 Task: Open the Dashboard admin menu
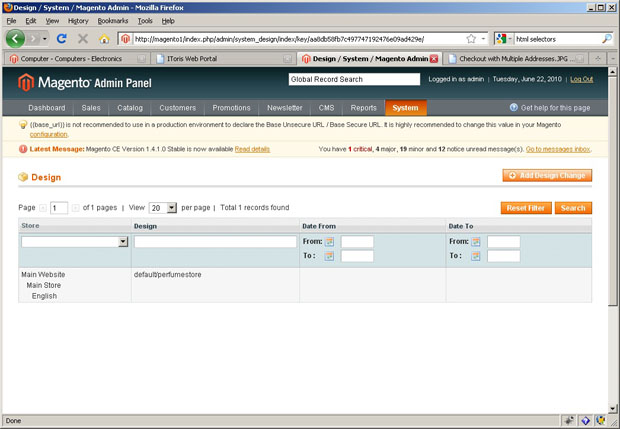(47, 108)
